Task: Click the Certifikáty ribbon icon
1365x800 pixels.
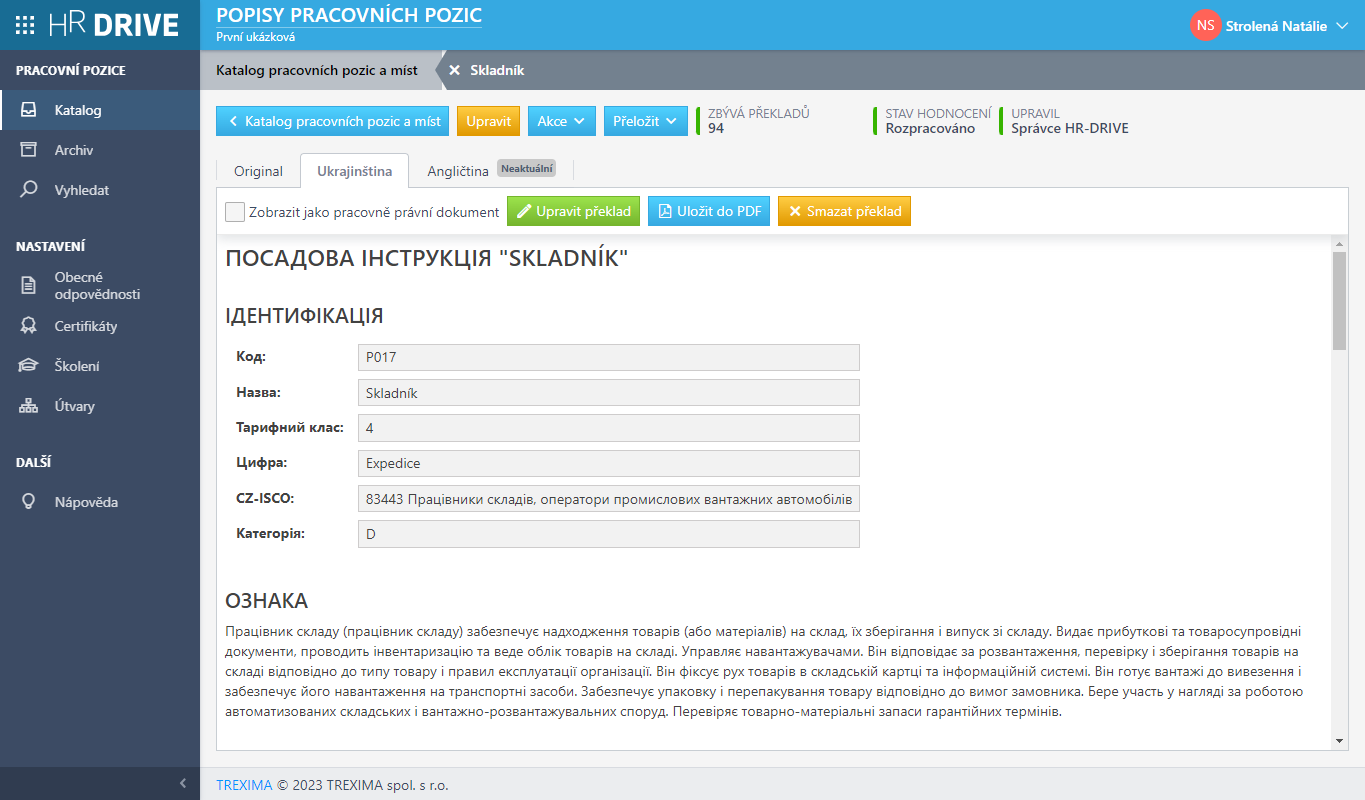Action: [29, 326]
